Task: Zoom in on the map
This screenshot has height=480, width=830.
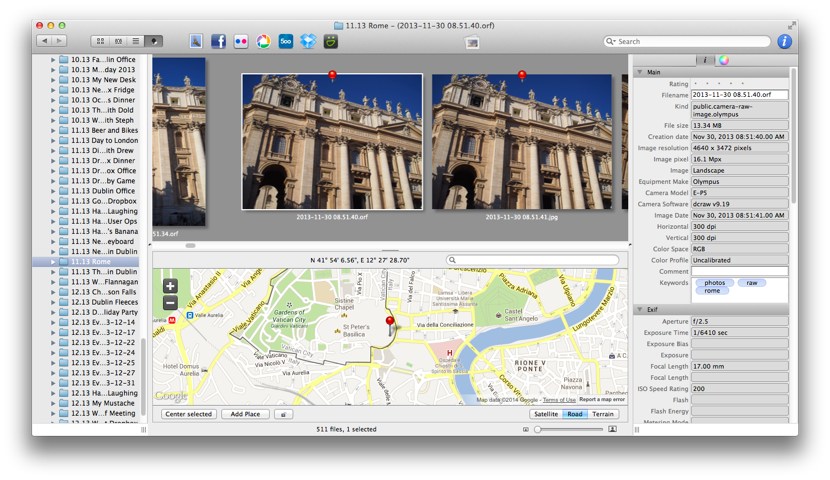Action: coord(170,286)
